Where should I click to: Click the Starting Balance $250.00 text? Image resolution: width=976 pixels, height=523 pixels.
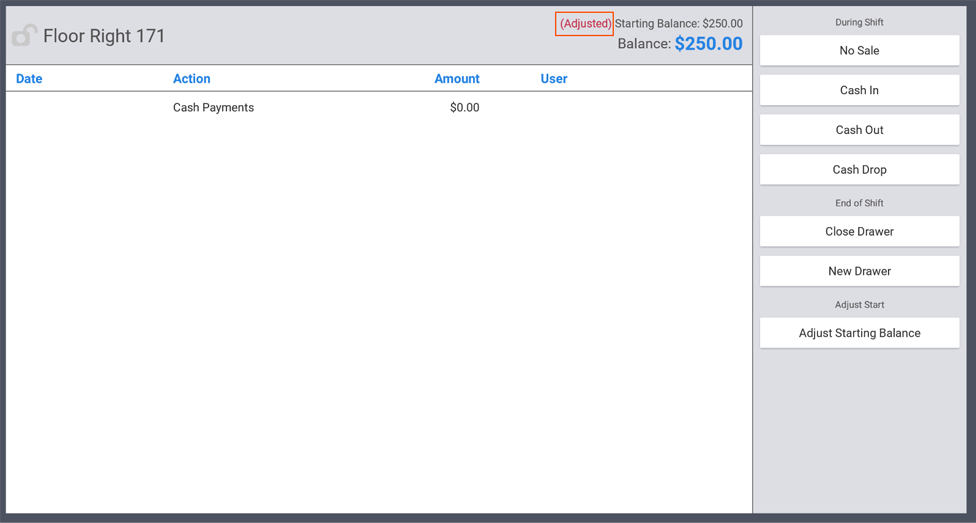click(x=678, y=24)
